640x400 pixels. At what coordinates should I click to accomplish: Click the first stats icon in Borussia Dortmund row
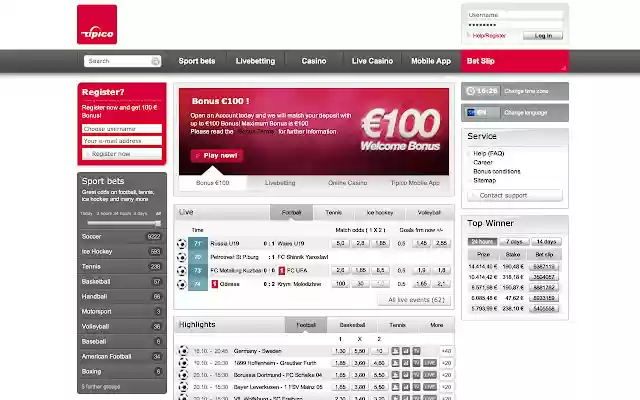[395, 375]
